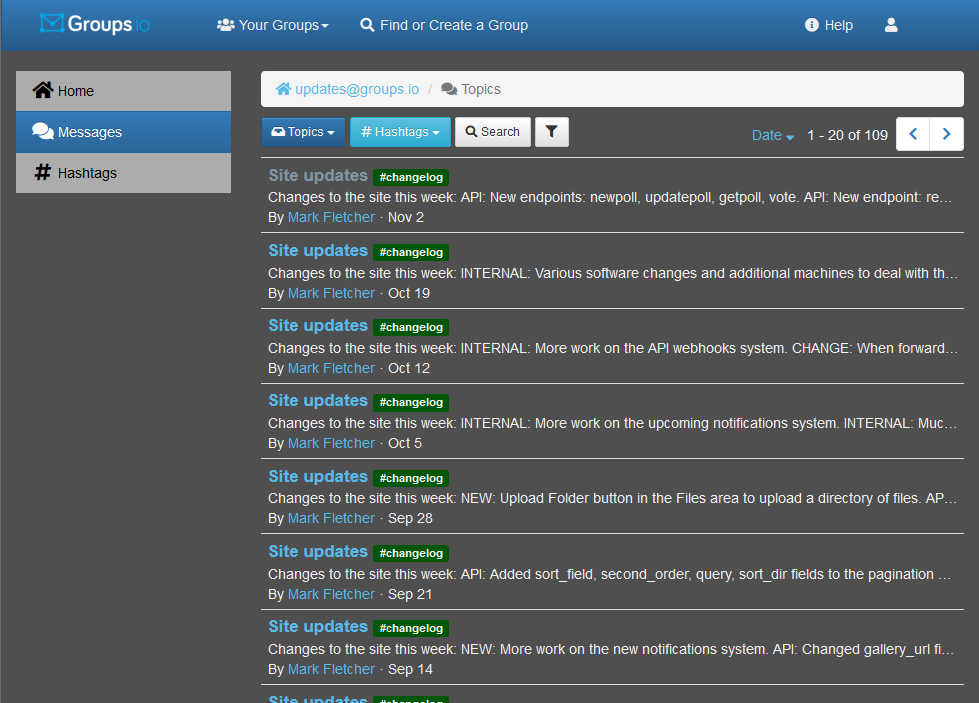Image resolution: width=979 pixels, height=703 pixels.
Task: Click the Topics breadcrumb text
Action: pyautogui.click(x=481, y=89)
